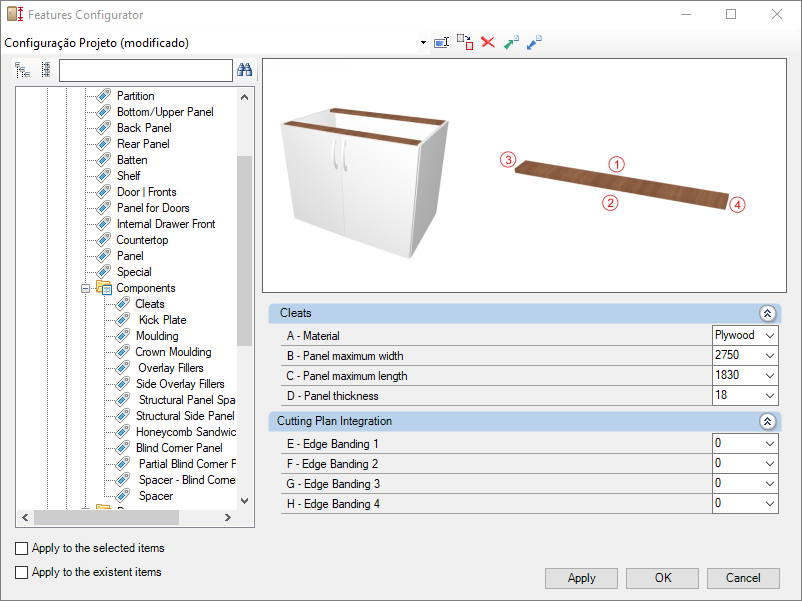Click the tree scroll down arrow
This screenshot has height=601, width=802.
[244, 501]
